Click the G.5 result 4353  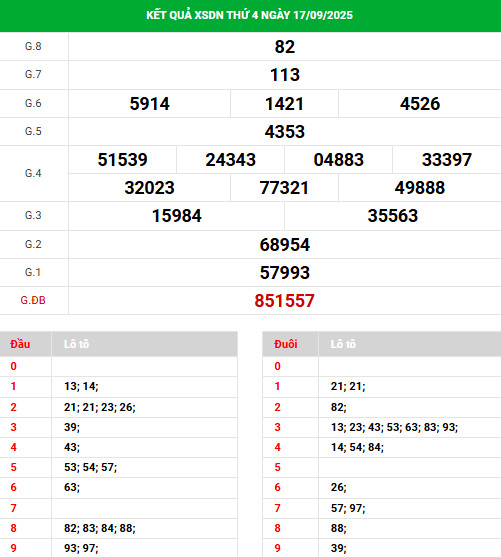pos(285,132)
